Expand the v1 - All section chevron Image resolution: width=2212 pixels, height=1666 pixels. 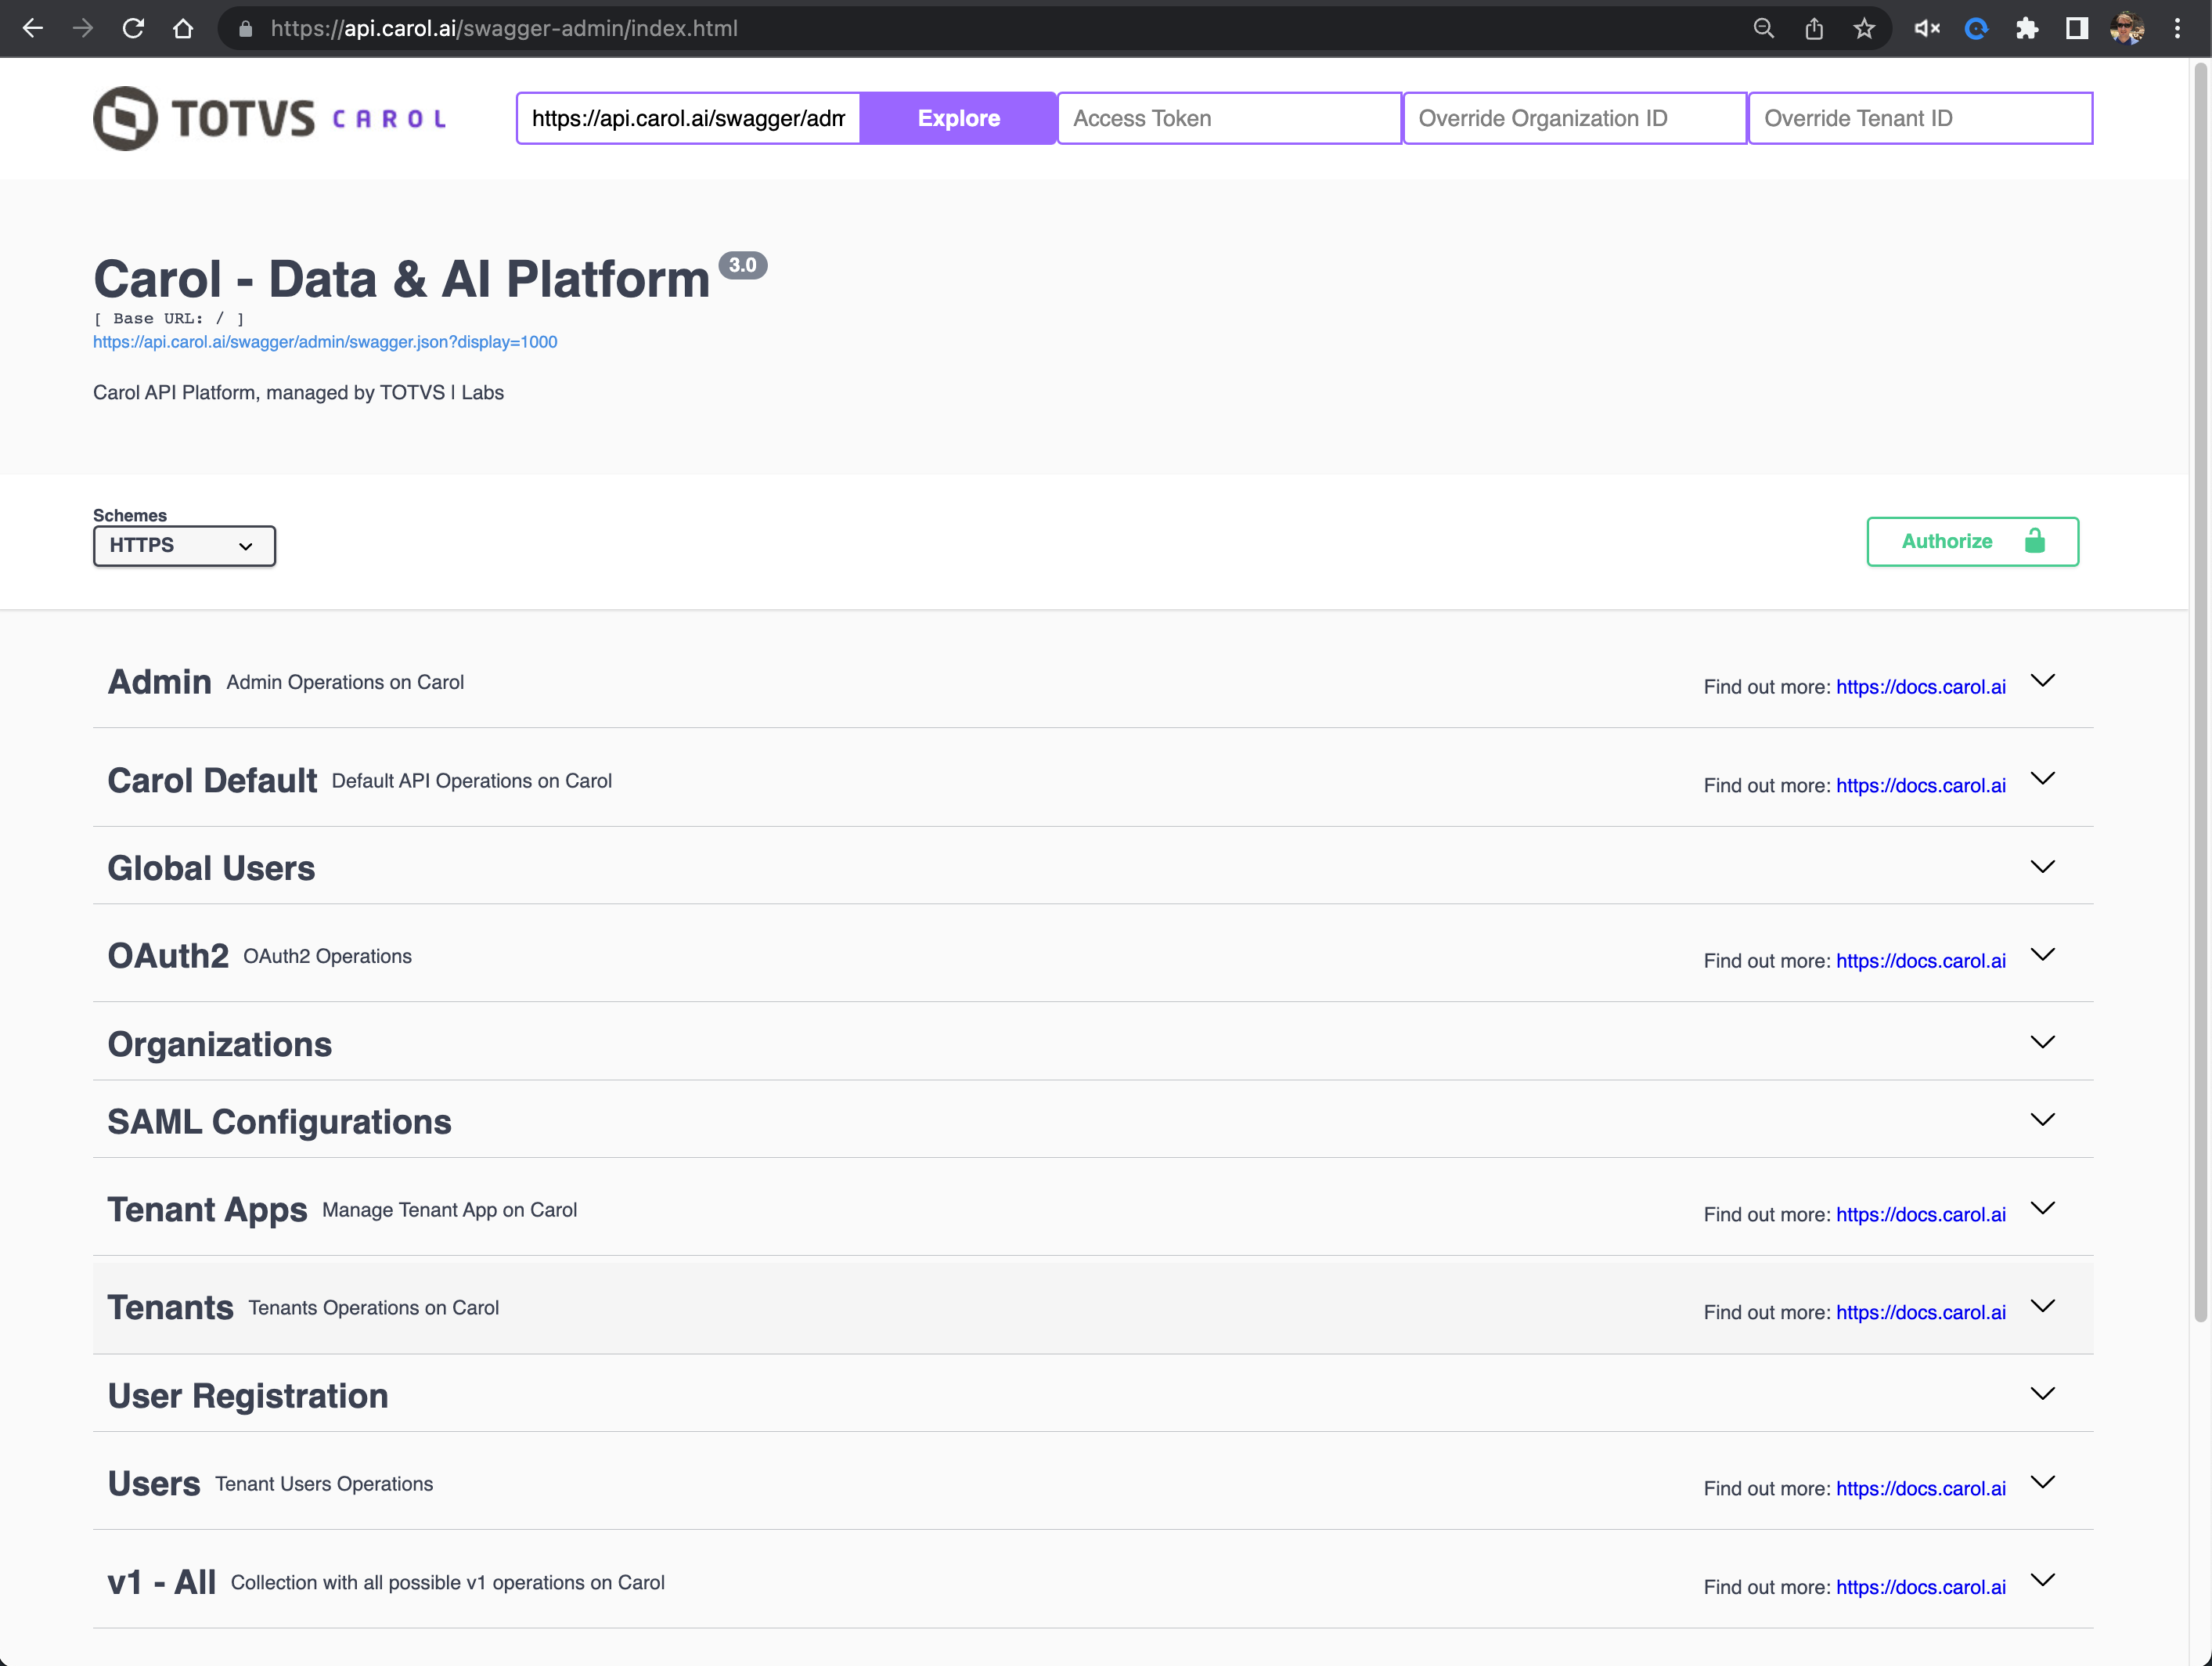pos(2043,1580)
